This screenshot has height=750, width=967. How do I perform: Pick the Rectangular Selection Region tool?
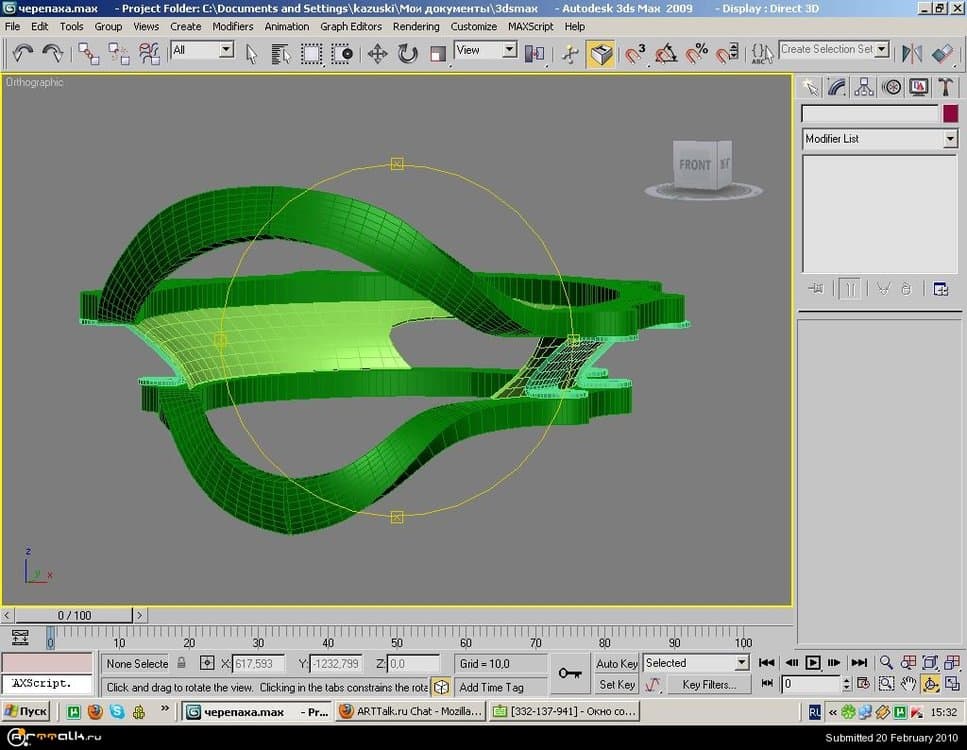click(x=311, y=54)
